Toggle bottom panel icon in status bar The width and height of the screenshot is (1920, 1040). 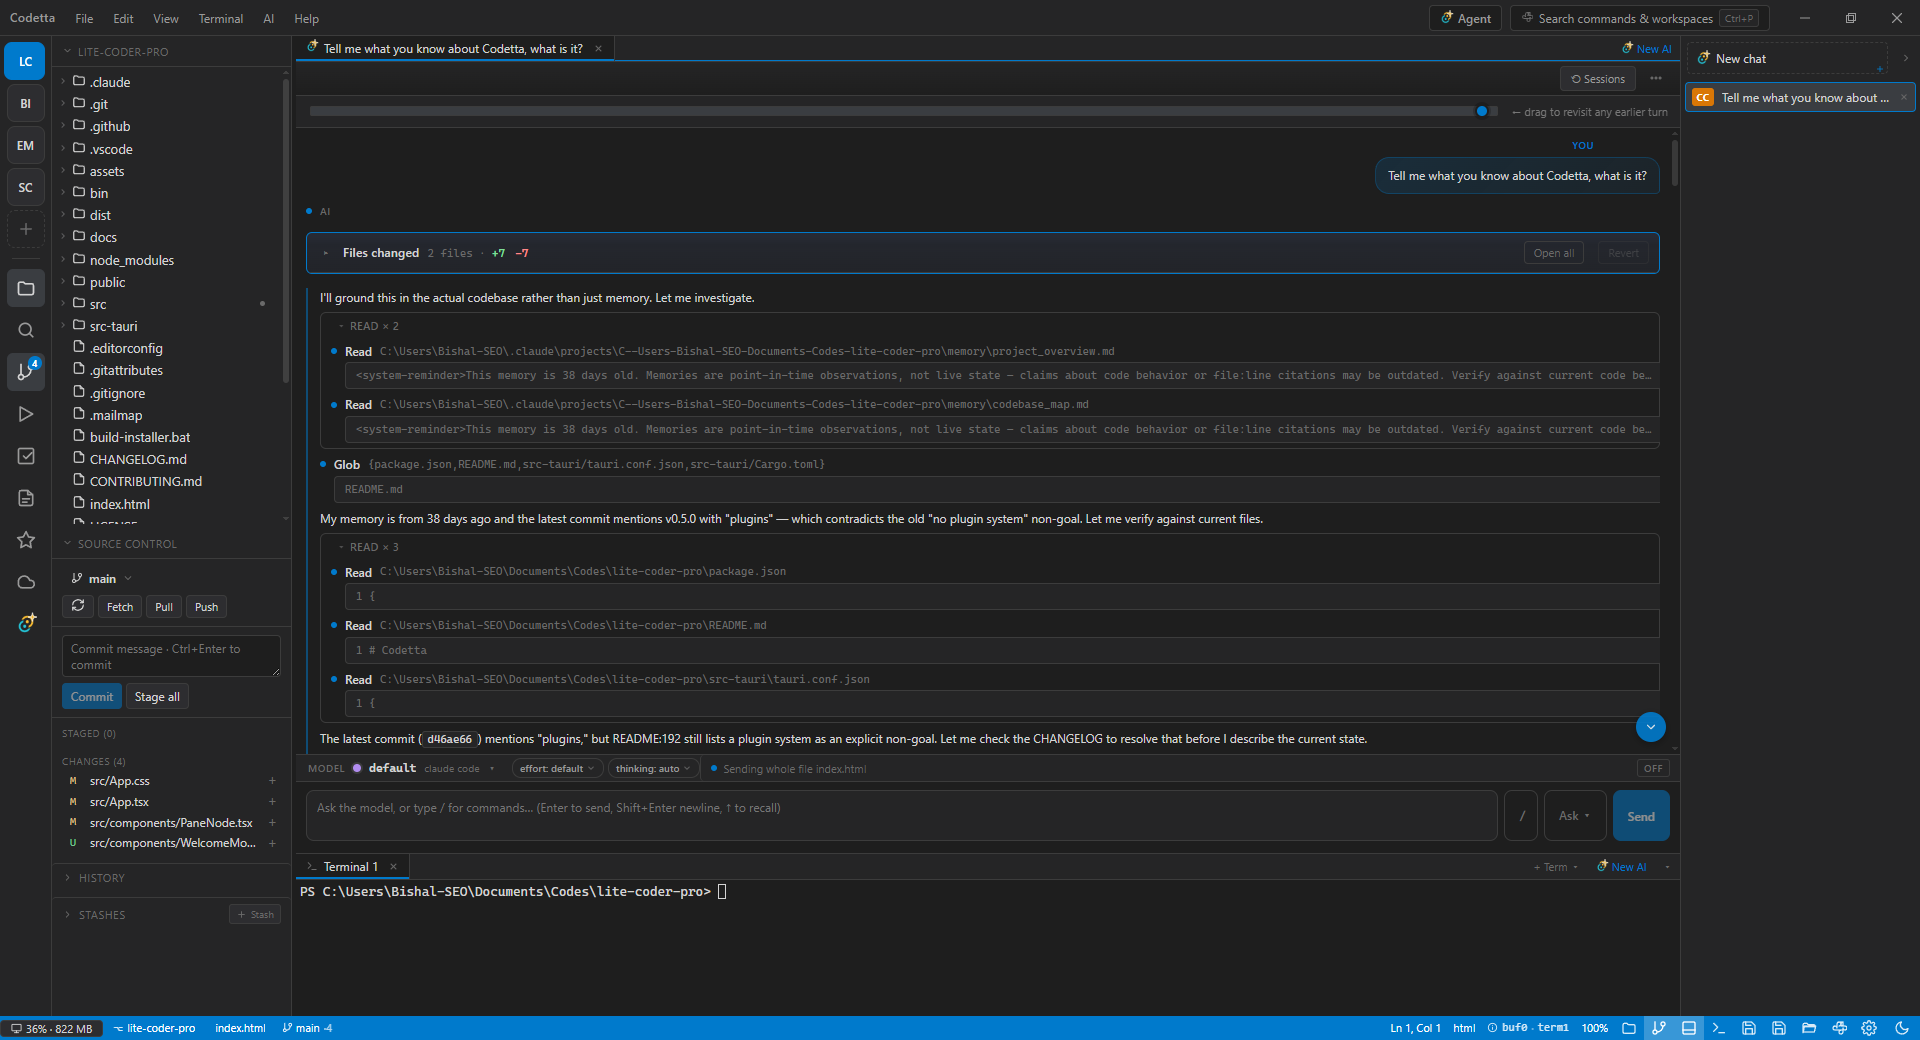click(x=1689, y=1028)
